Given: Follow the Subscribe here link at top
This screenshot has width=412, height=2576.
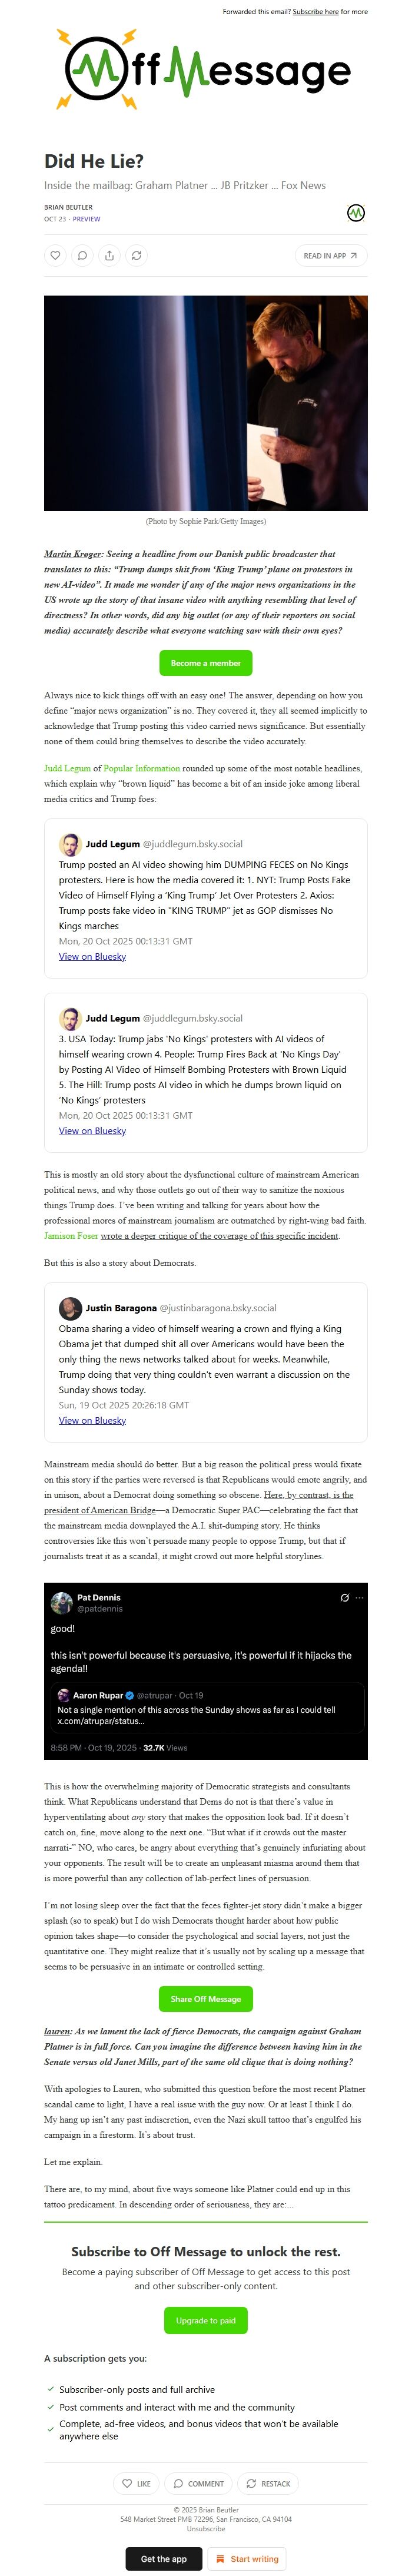Looking at the screenshot, I should [x=315, y=12].
